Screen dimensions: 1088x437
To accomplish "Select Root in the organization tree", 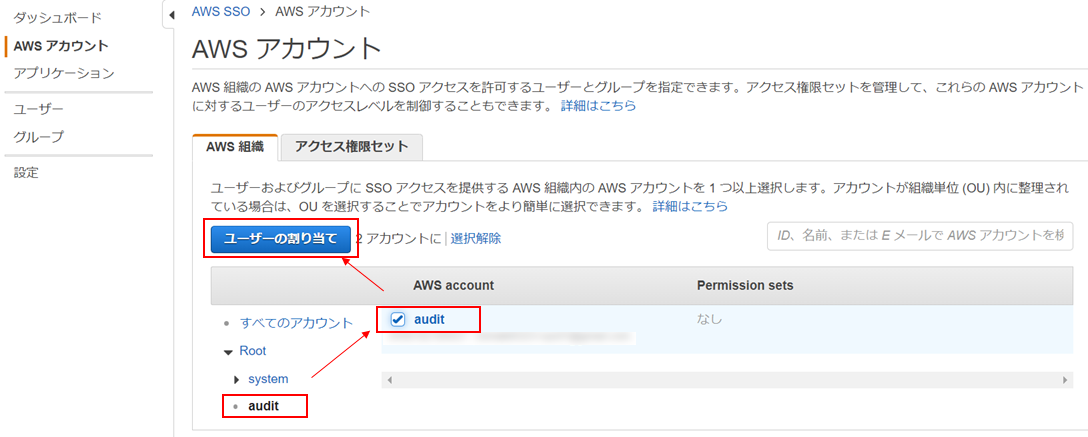I will 253,351.
